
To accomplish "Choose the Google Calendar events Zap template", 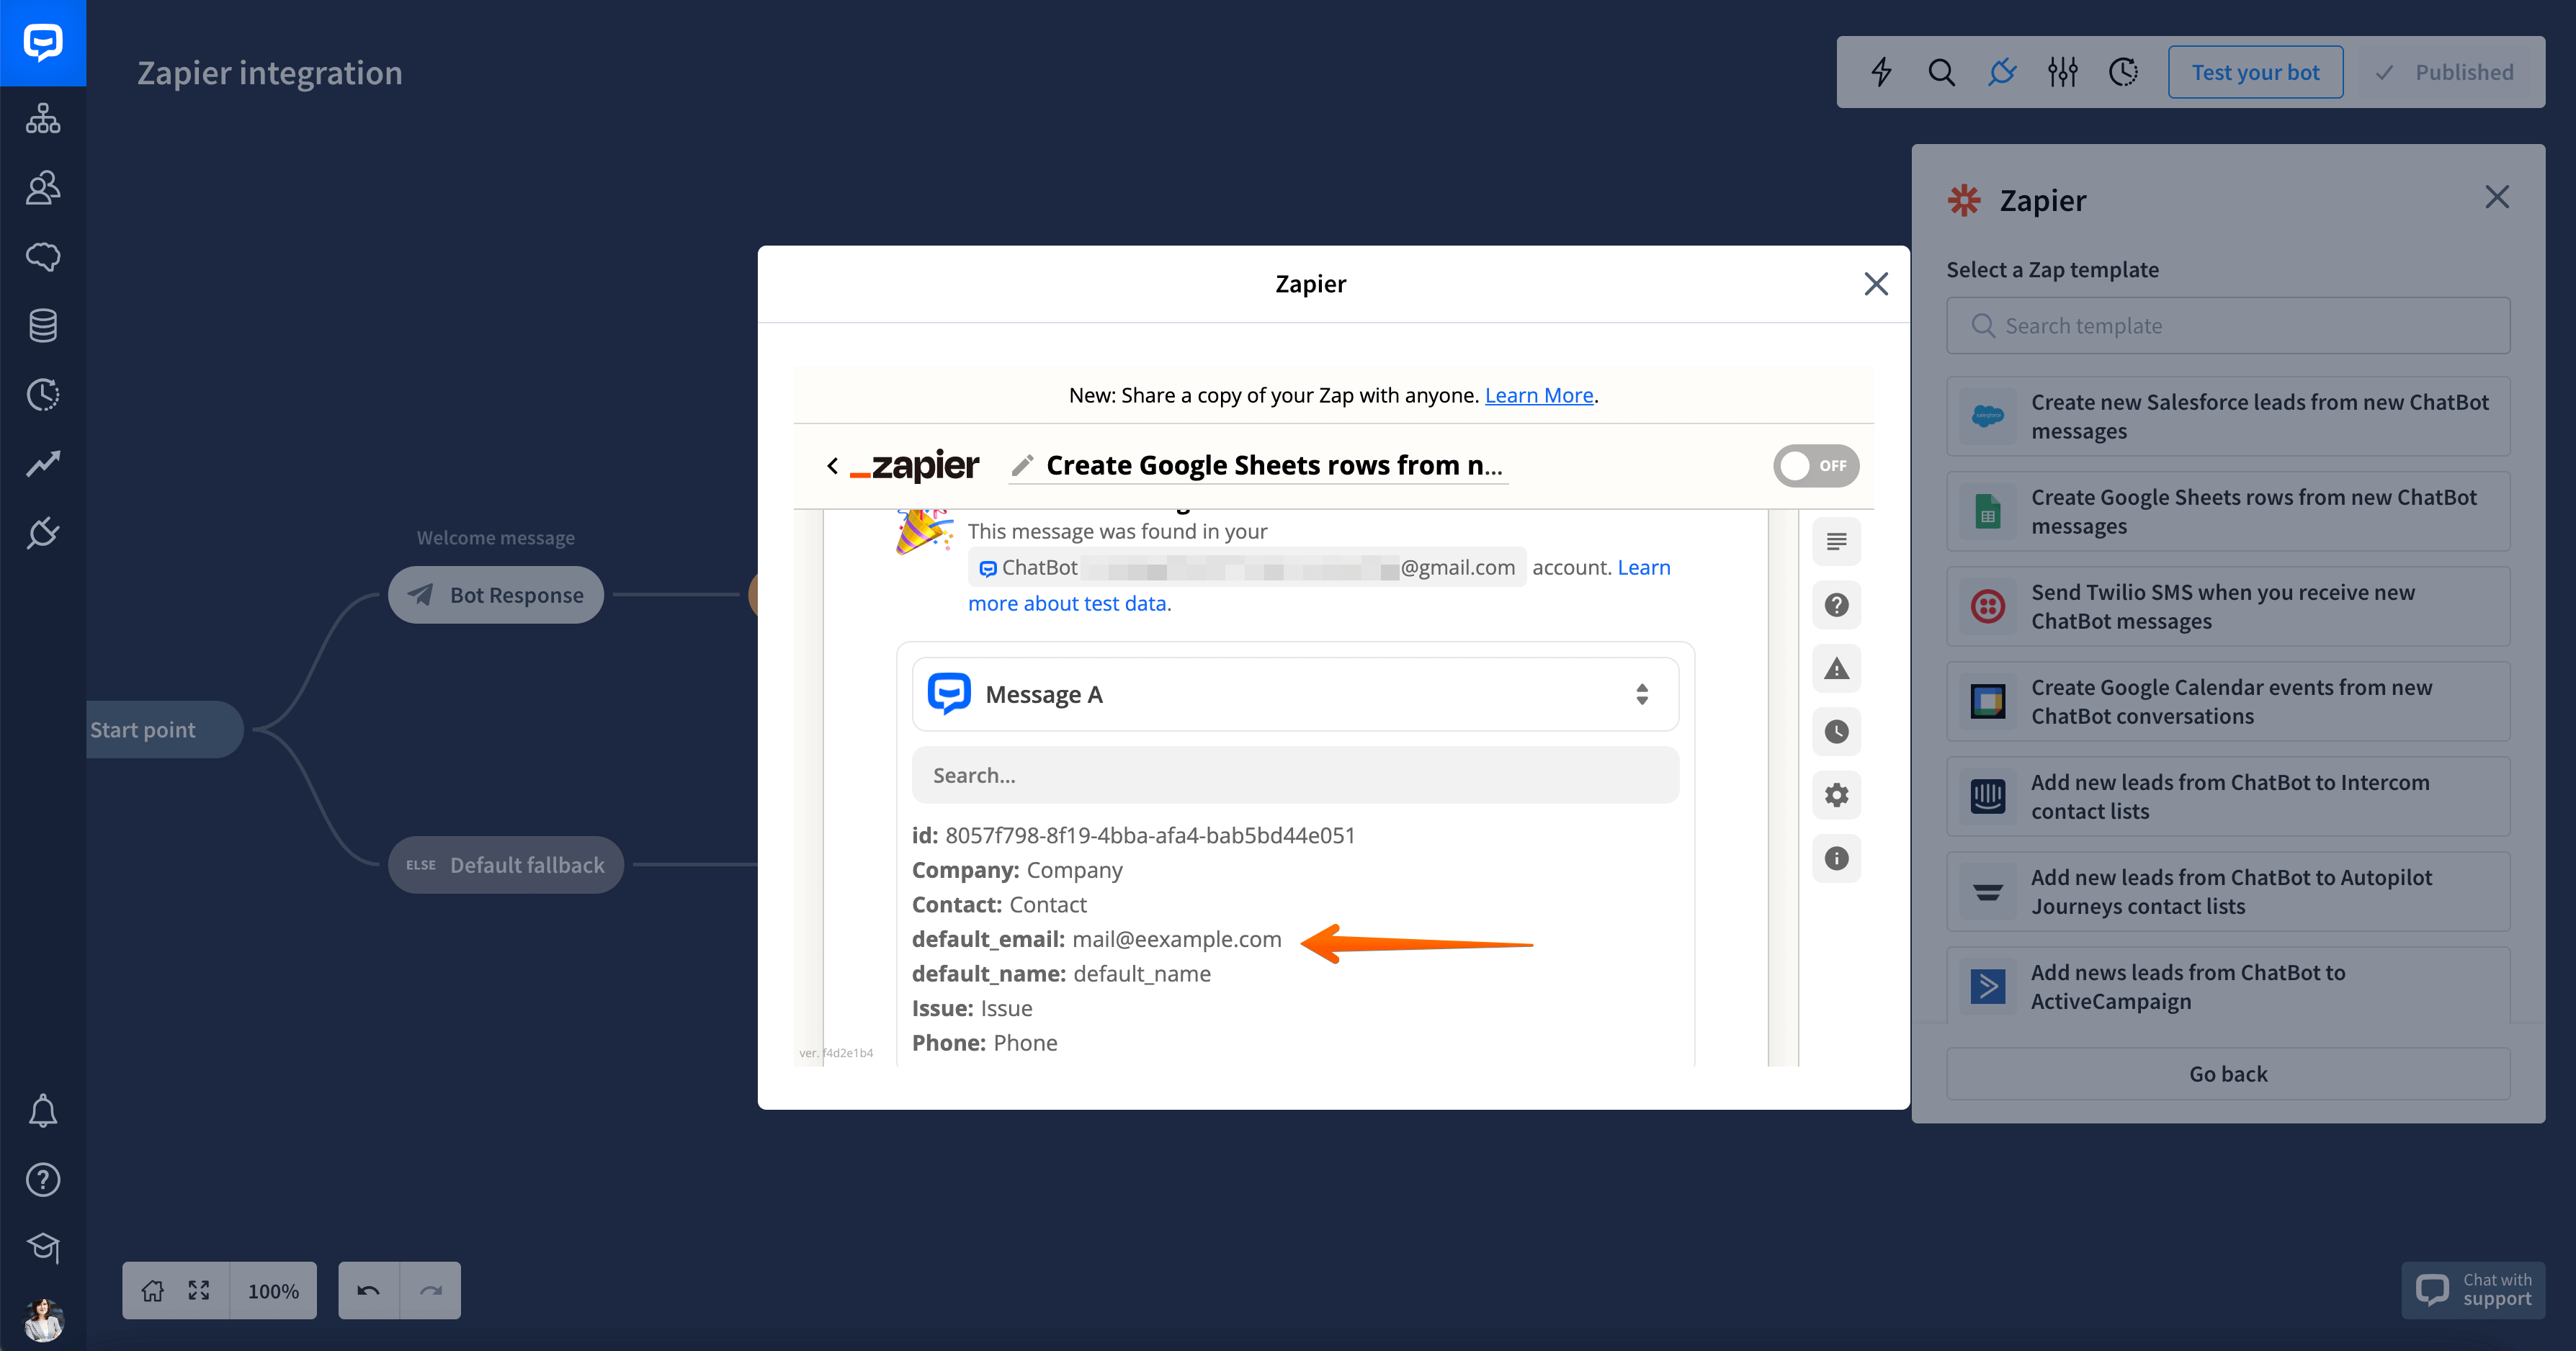I will [x=2228, y=702].
